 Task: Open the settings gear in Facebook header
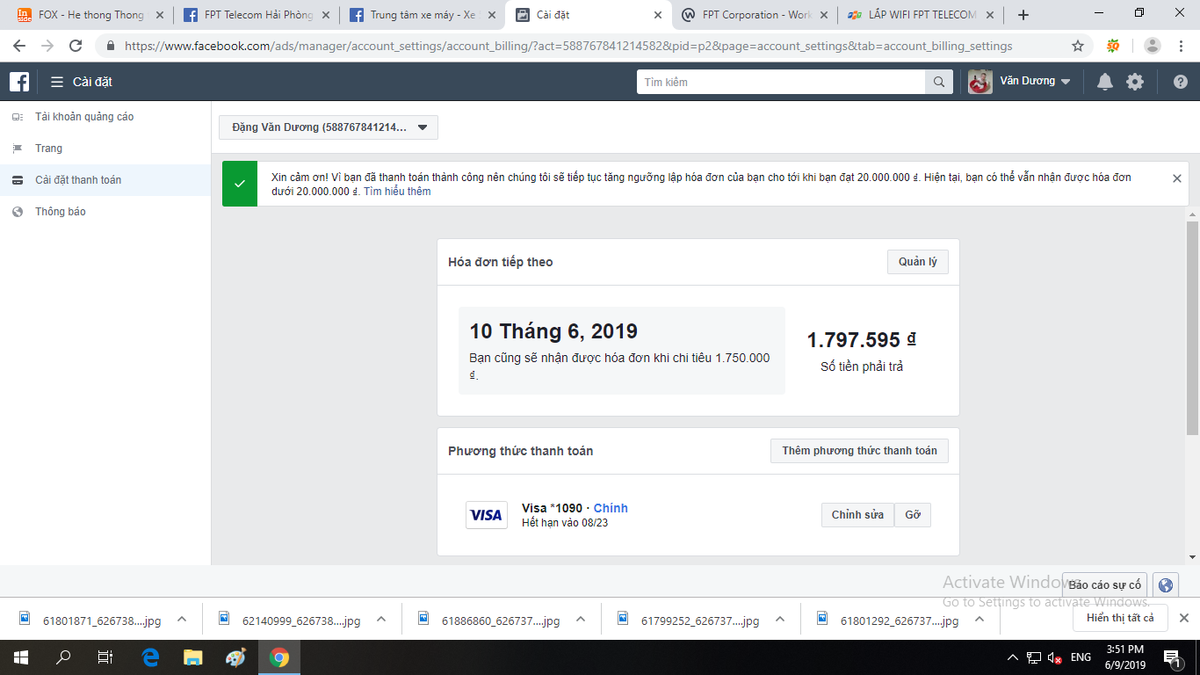coord(1135,82)
